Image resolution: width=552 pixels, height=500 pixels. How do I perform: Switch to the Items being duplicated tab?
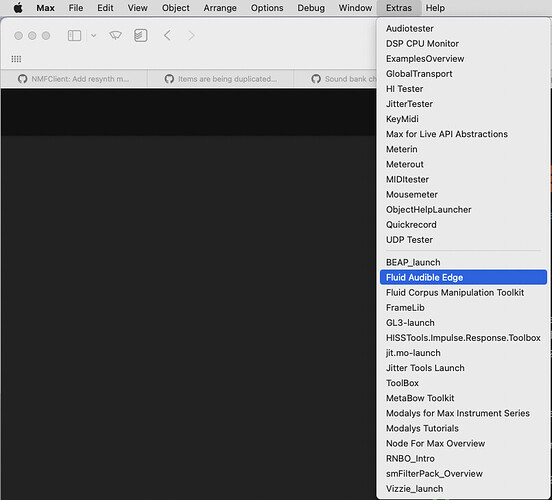pos(221,79)
